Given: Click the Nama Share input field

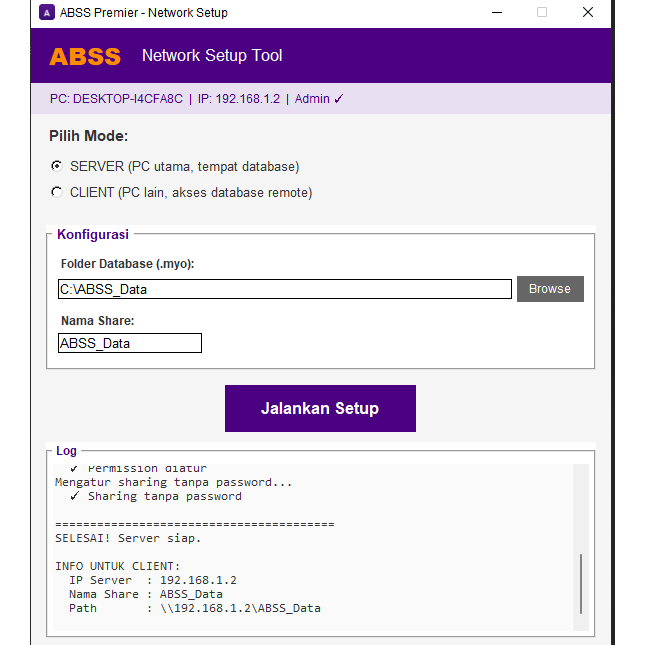Looking at the screenshot, I should [x=130, y=343].
